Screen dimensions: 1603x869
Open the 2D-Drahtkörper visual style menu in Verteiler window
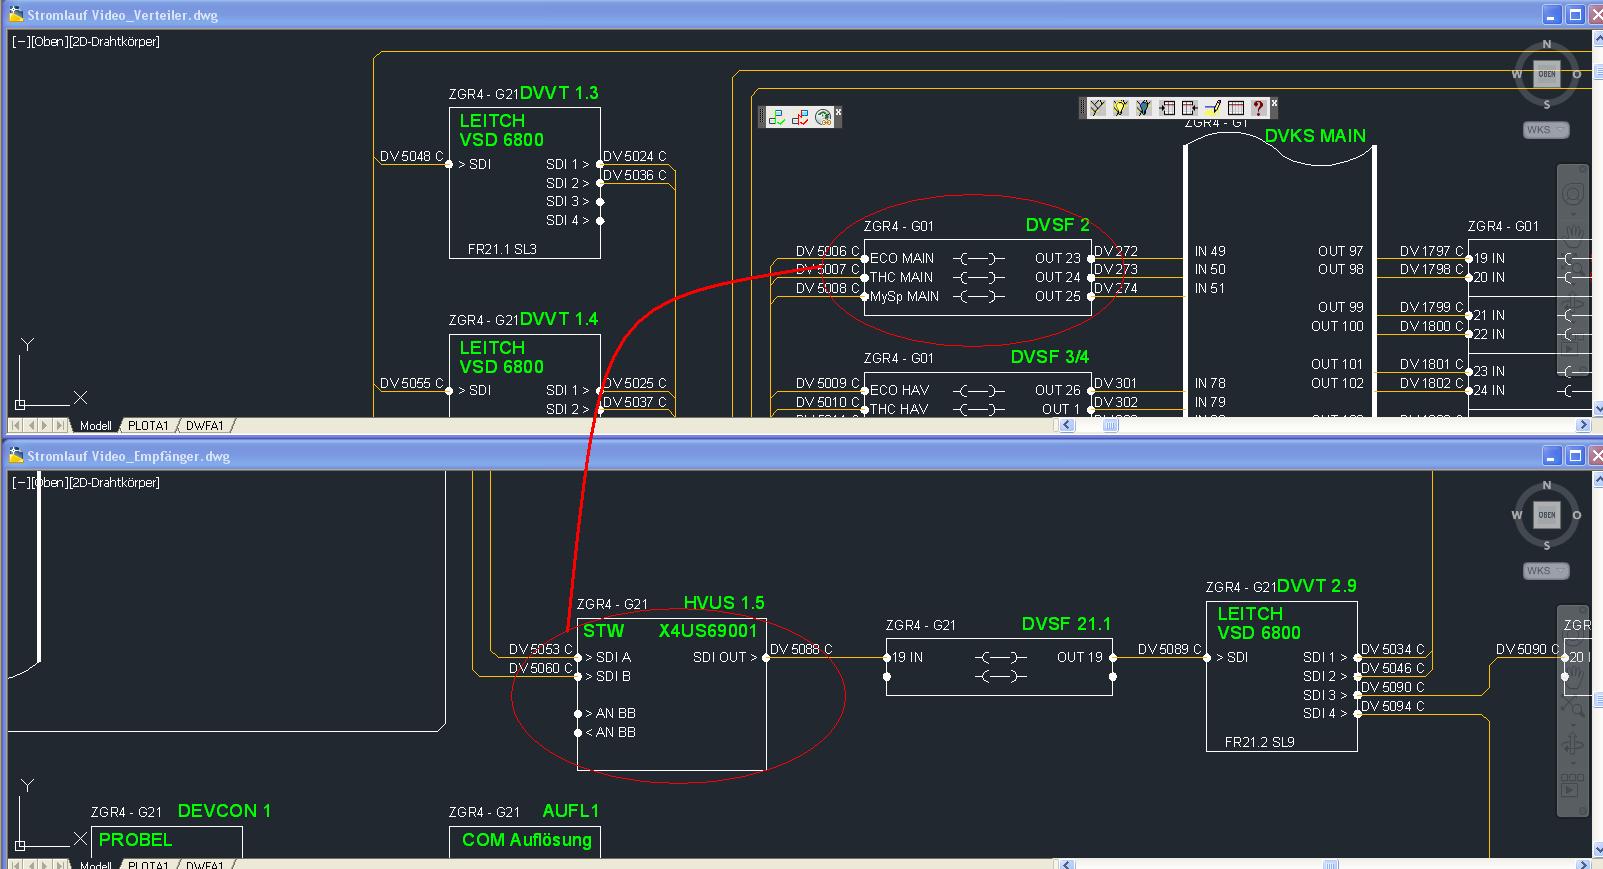(114, 42)
